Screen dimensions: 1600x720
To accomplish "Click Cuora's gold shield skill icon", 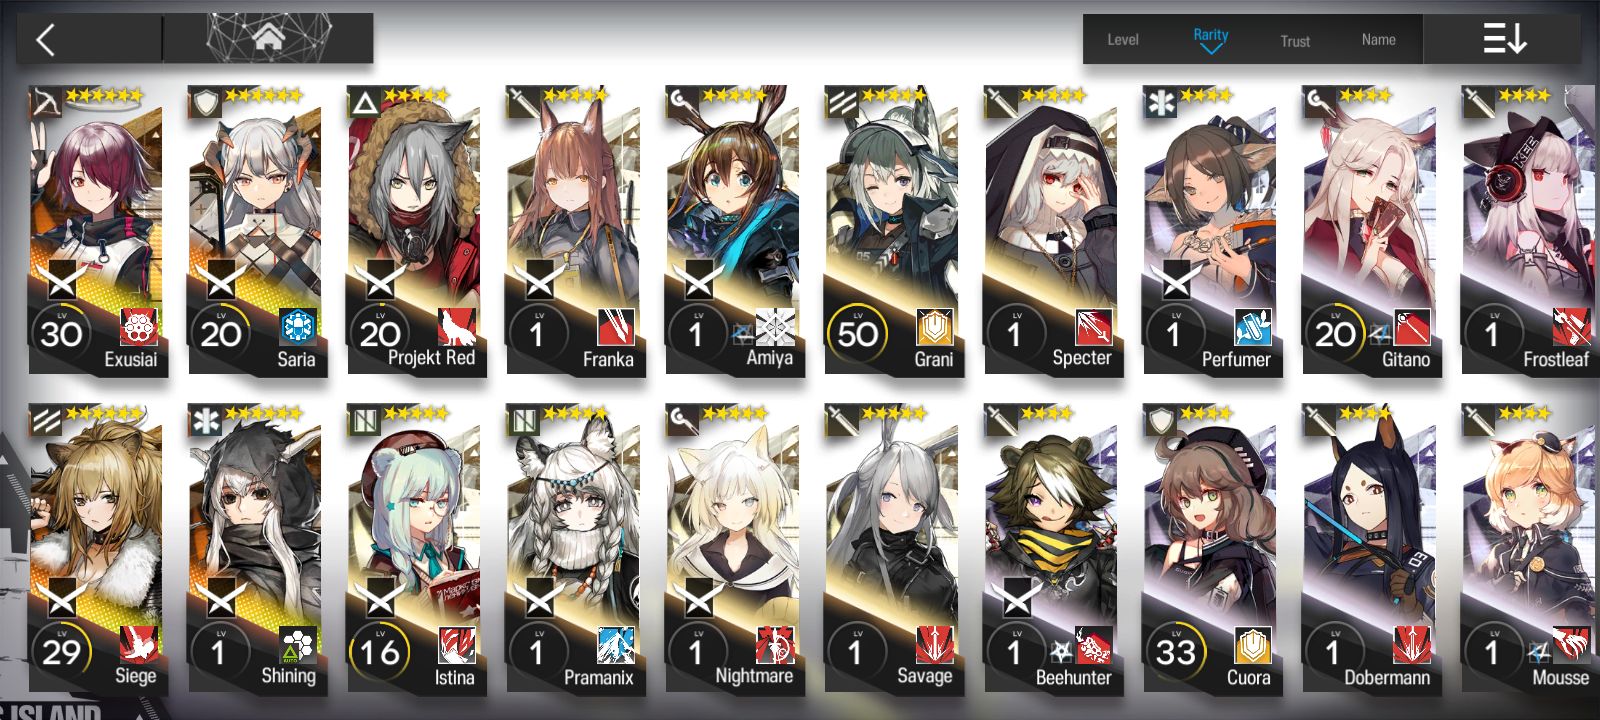I will [x=1253, y=645].
